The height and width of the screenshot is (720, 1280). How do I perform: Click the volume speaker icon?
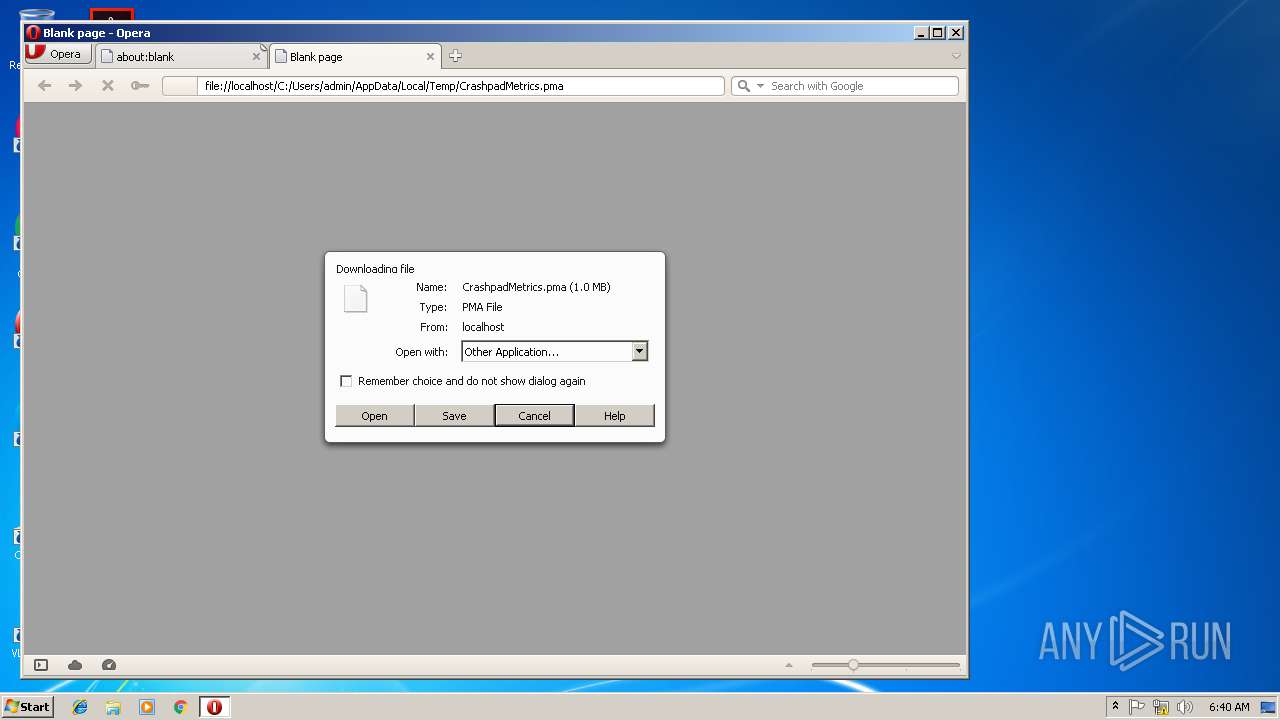[x=1185, y=707]
